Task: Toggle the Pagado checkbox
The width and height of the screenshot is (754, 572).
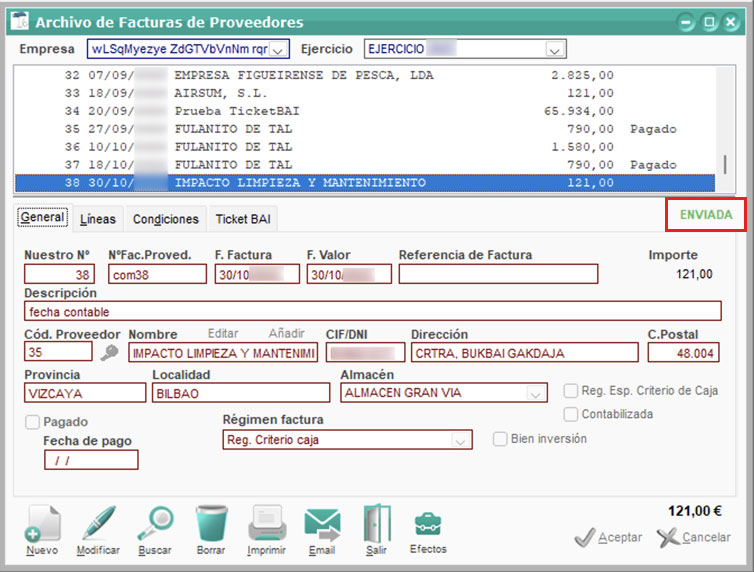Action: [x=33, y=422]
